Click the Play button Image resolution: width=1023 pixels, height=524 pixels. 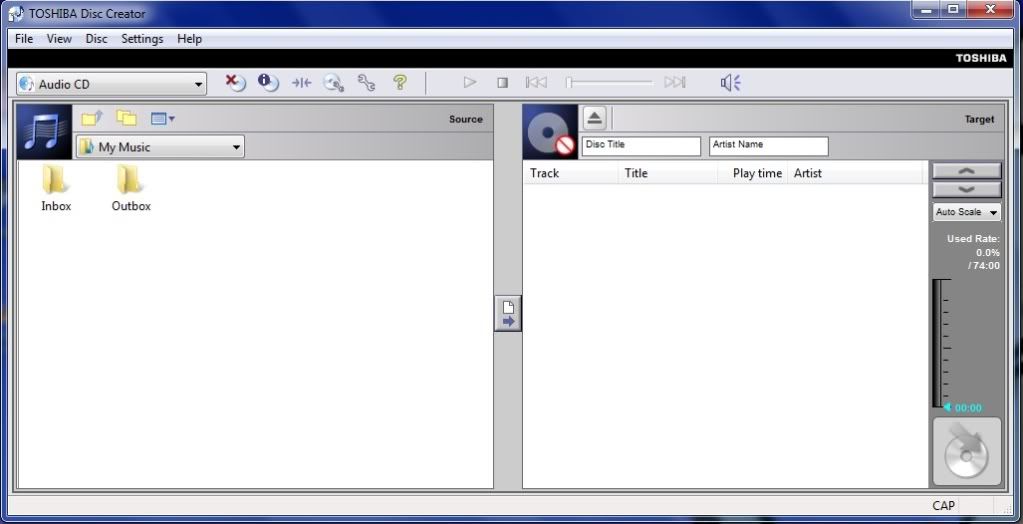(x=469, y=82)
